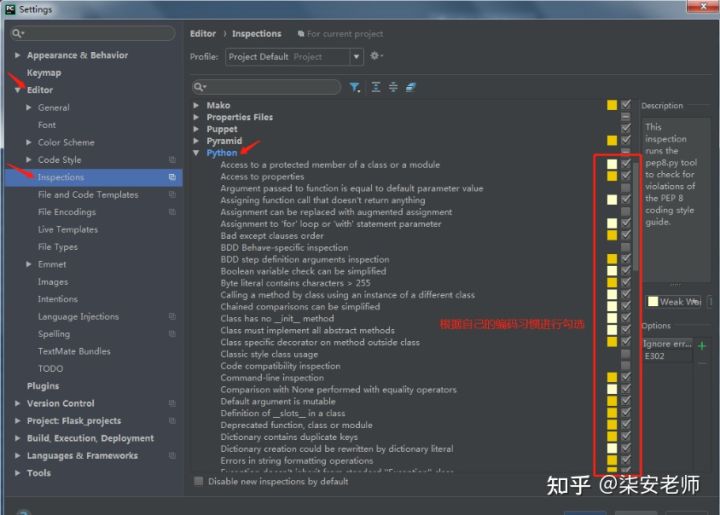Select the E302 ignored error entry
This screenshot has width=720, height=515.
click(654, 356)
